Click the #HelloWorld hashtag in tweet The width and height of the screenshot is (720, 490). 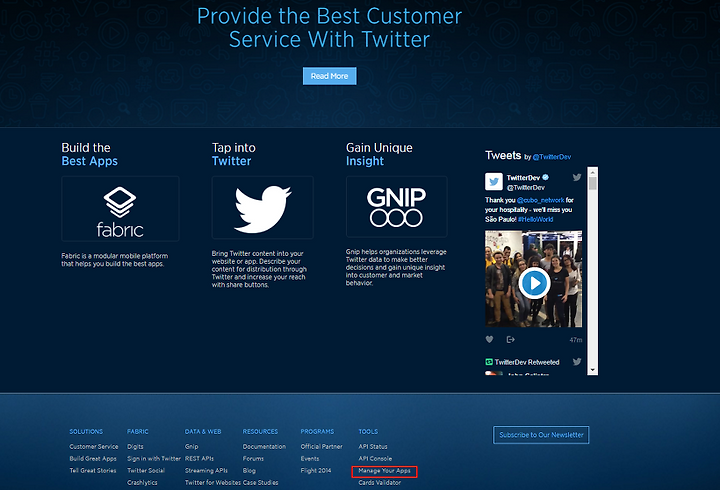(x=535, y=220)
